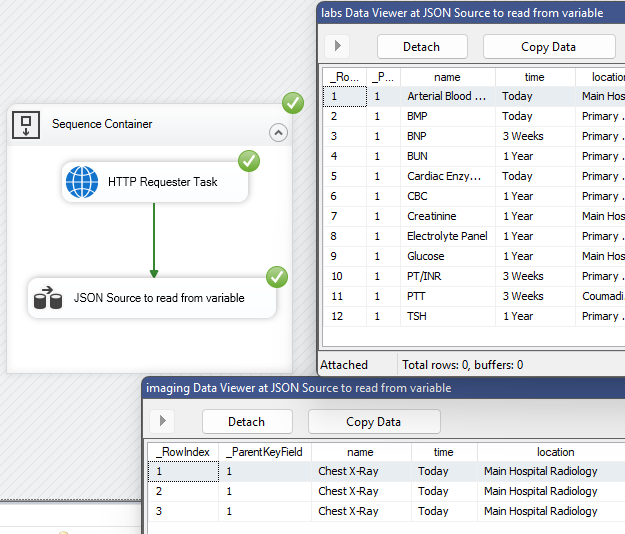Select the 'Cardiac Enzy...' cell
The image size is (625, 534).
point(448,176)
